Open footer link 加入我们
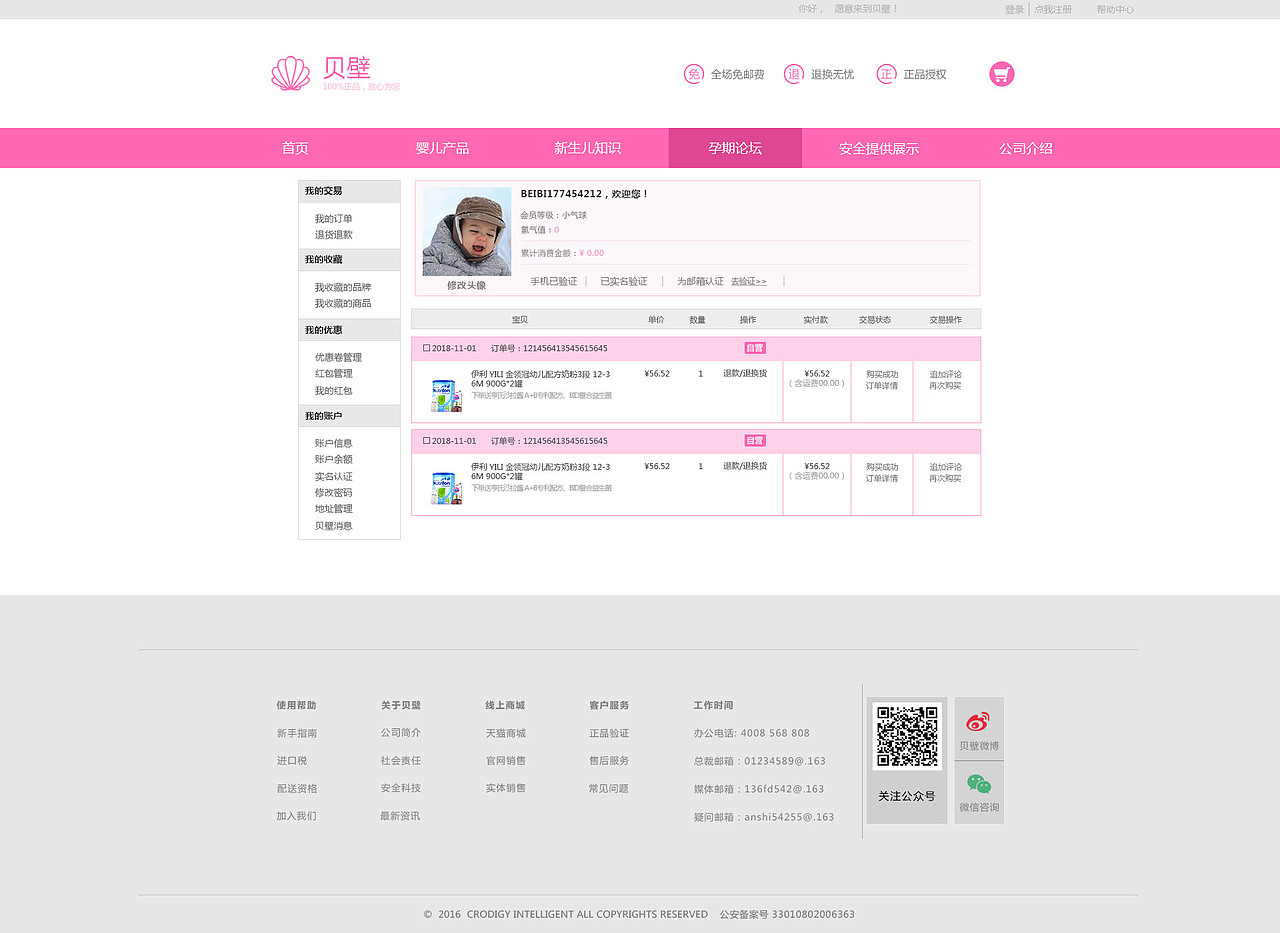 coord(297,816)
